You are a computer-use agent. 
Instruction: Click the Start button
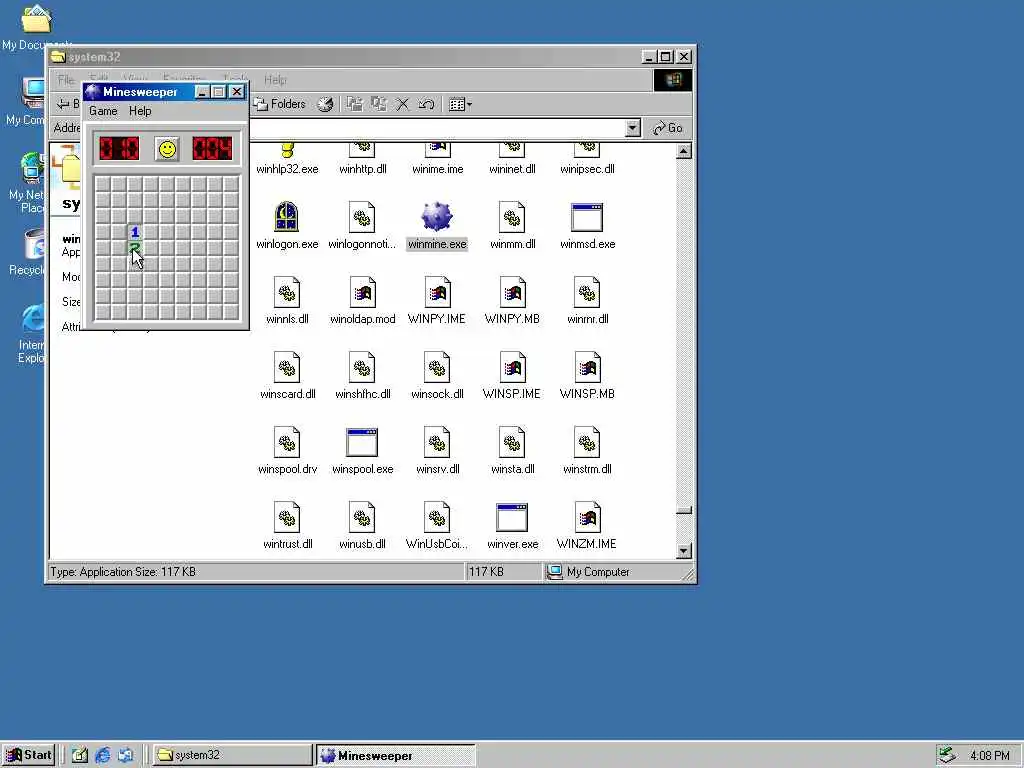28,755
